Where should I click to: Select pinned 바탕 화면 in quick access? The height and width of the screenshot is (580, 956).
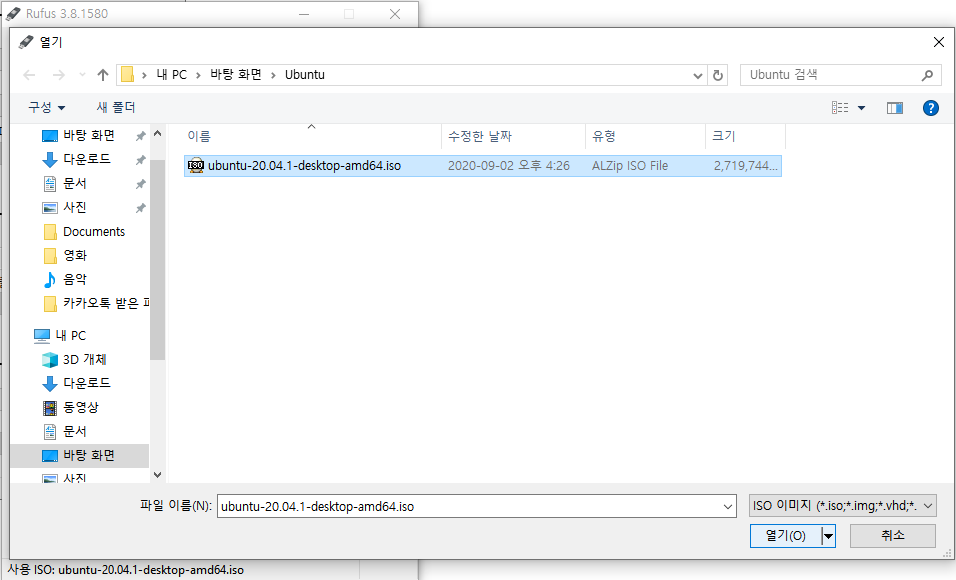[89, 135]
